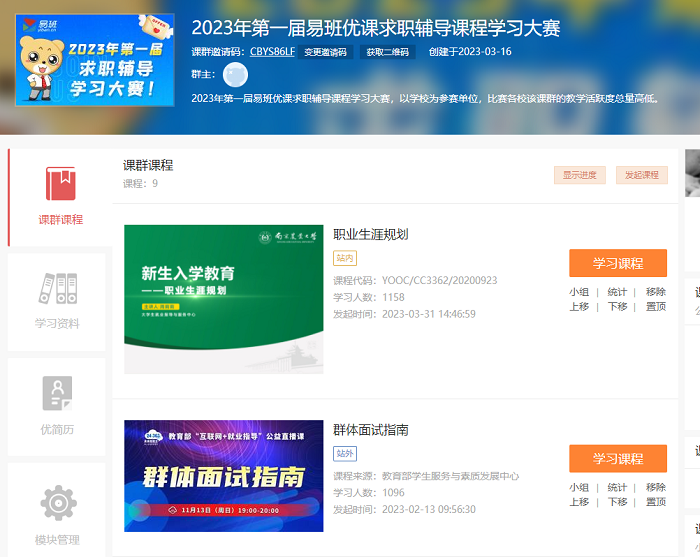Click the course code YOOC/CC3362/20200923
The image size is (700, 557).
[439, 280]
